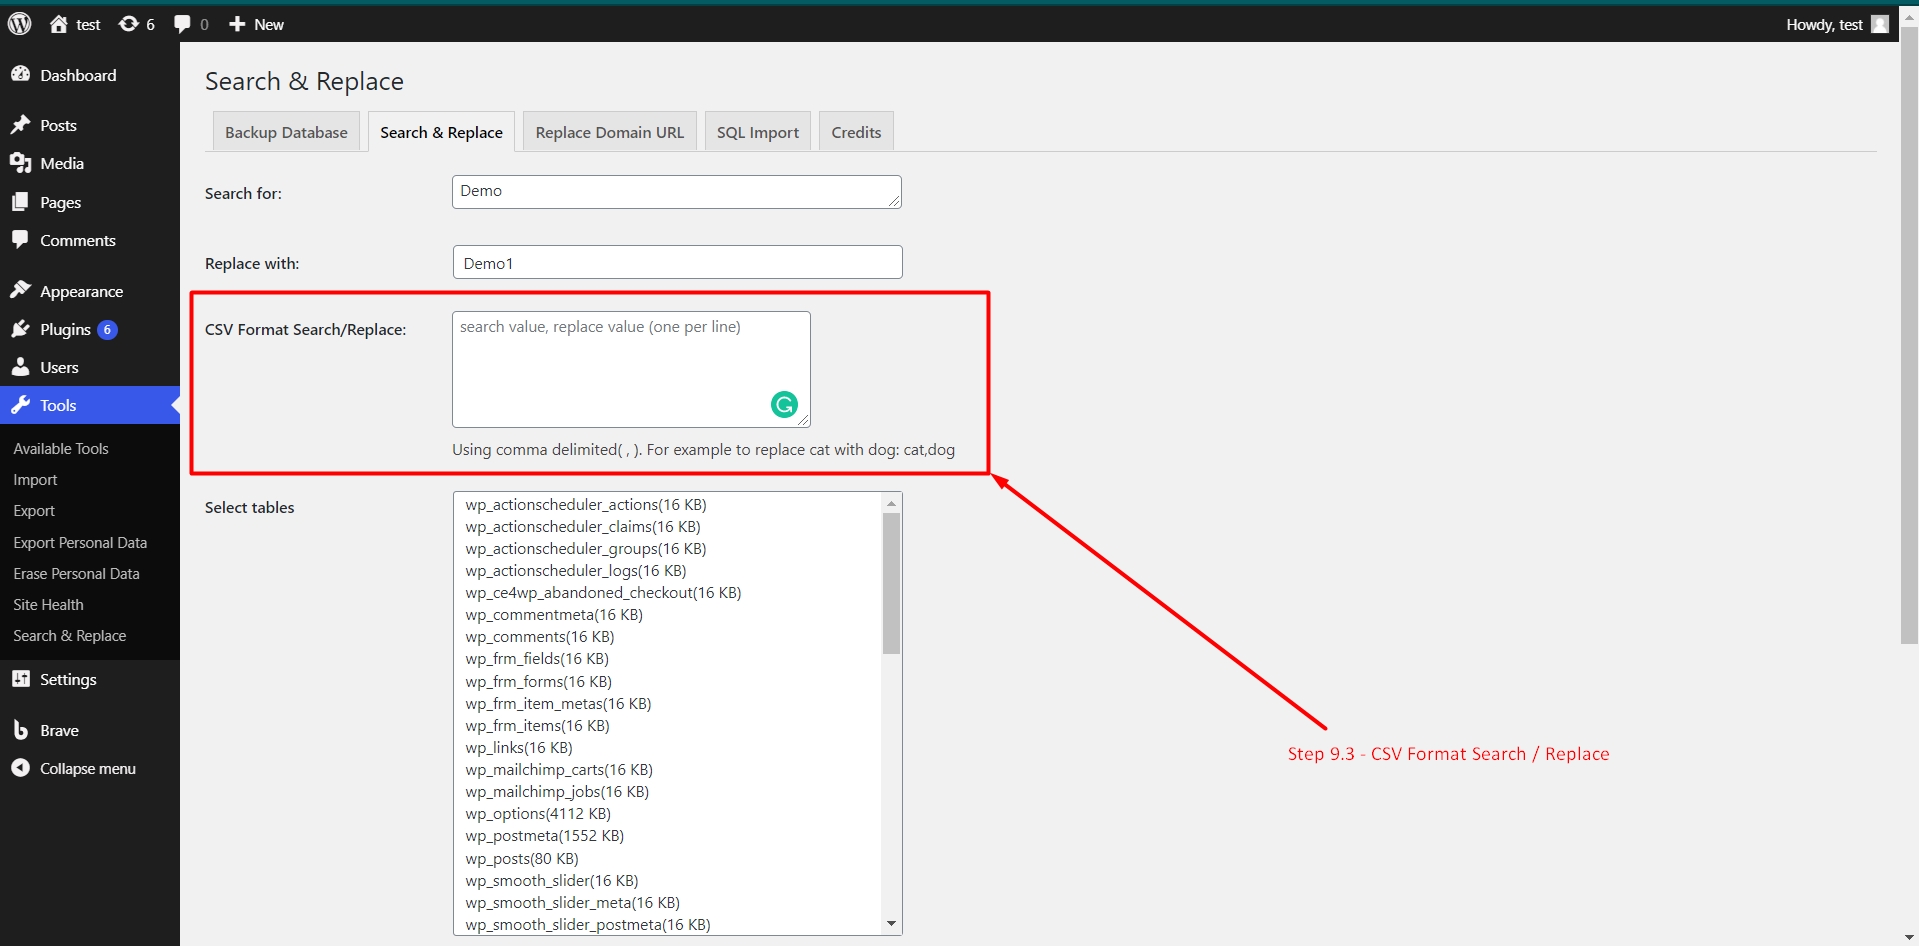
Task: Select wp_options(4112 KB) table
Action: click(x=538, y=814)
